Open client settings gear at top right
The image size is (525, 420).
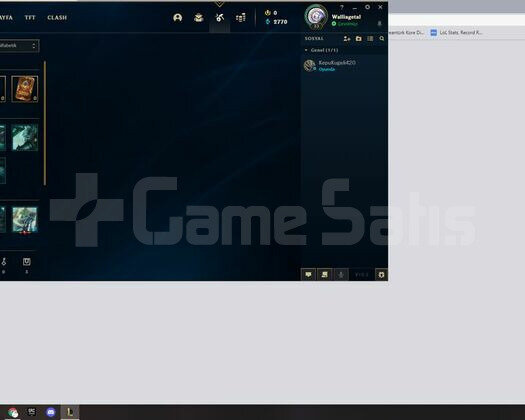pos(367,7)
